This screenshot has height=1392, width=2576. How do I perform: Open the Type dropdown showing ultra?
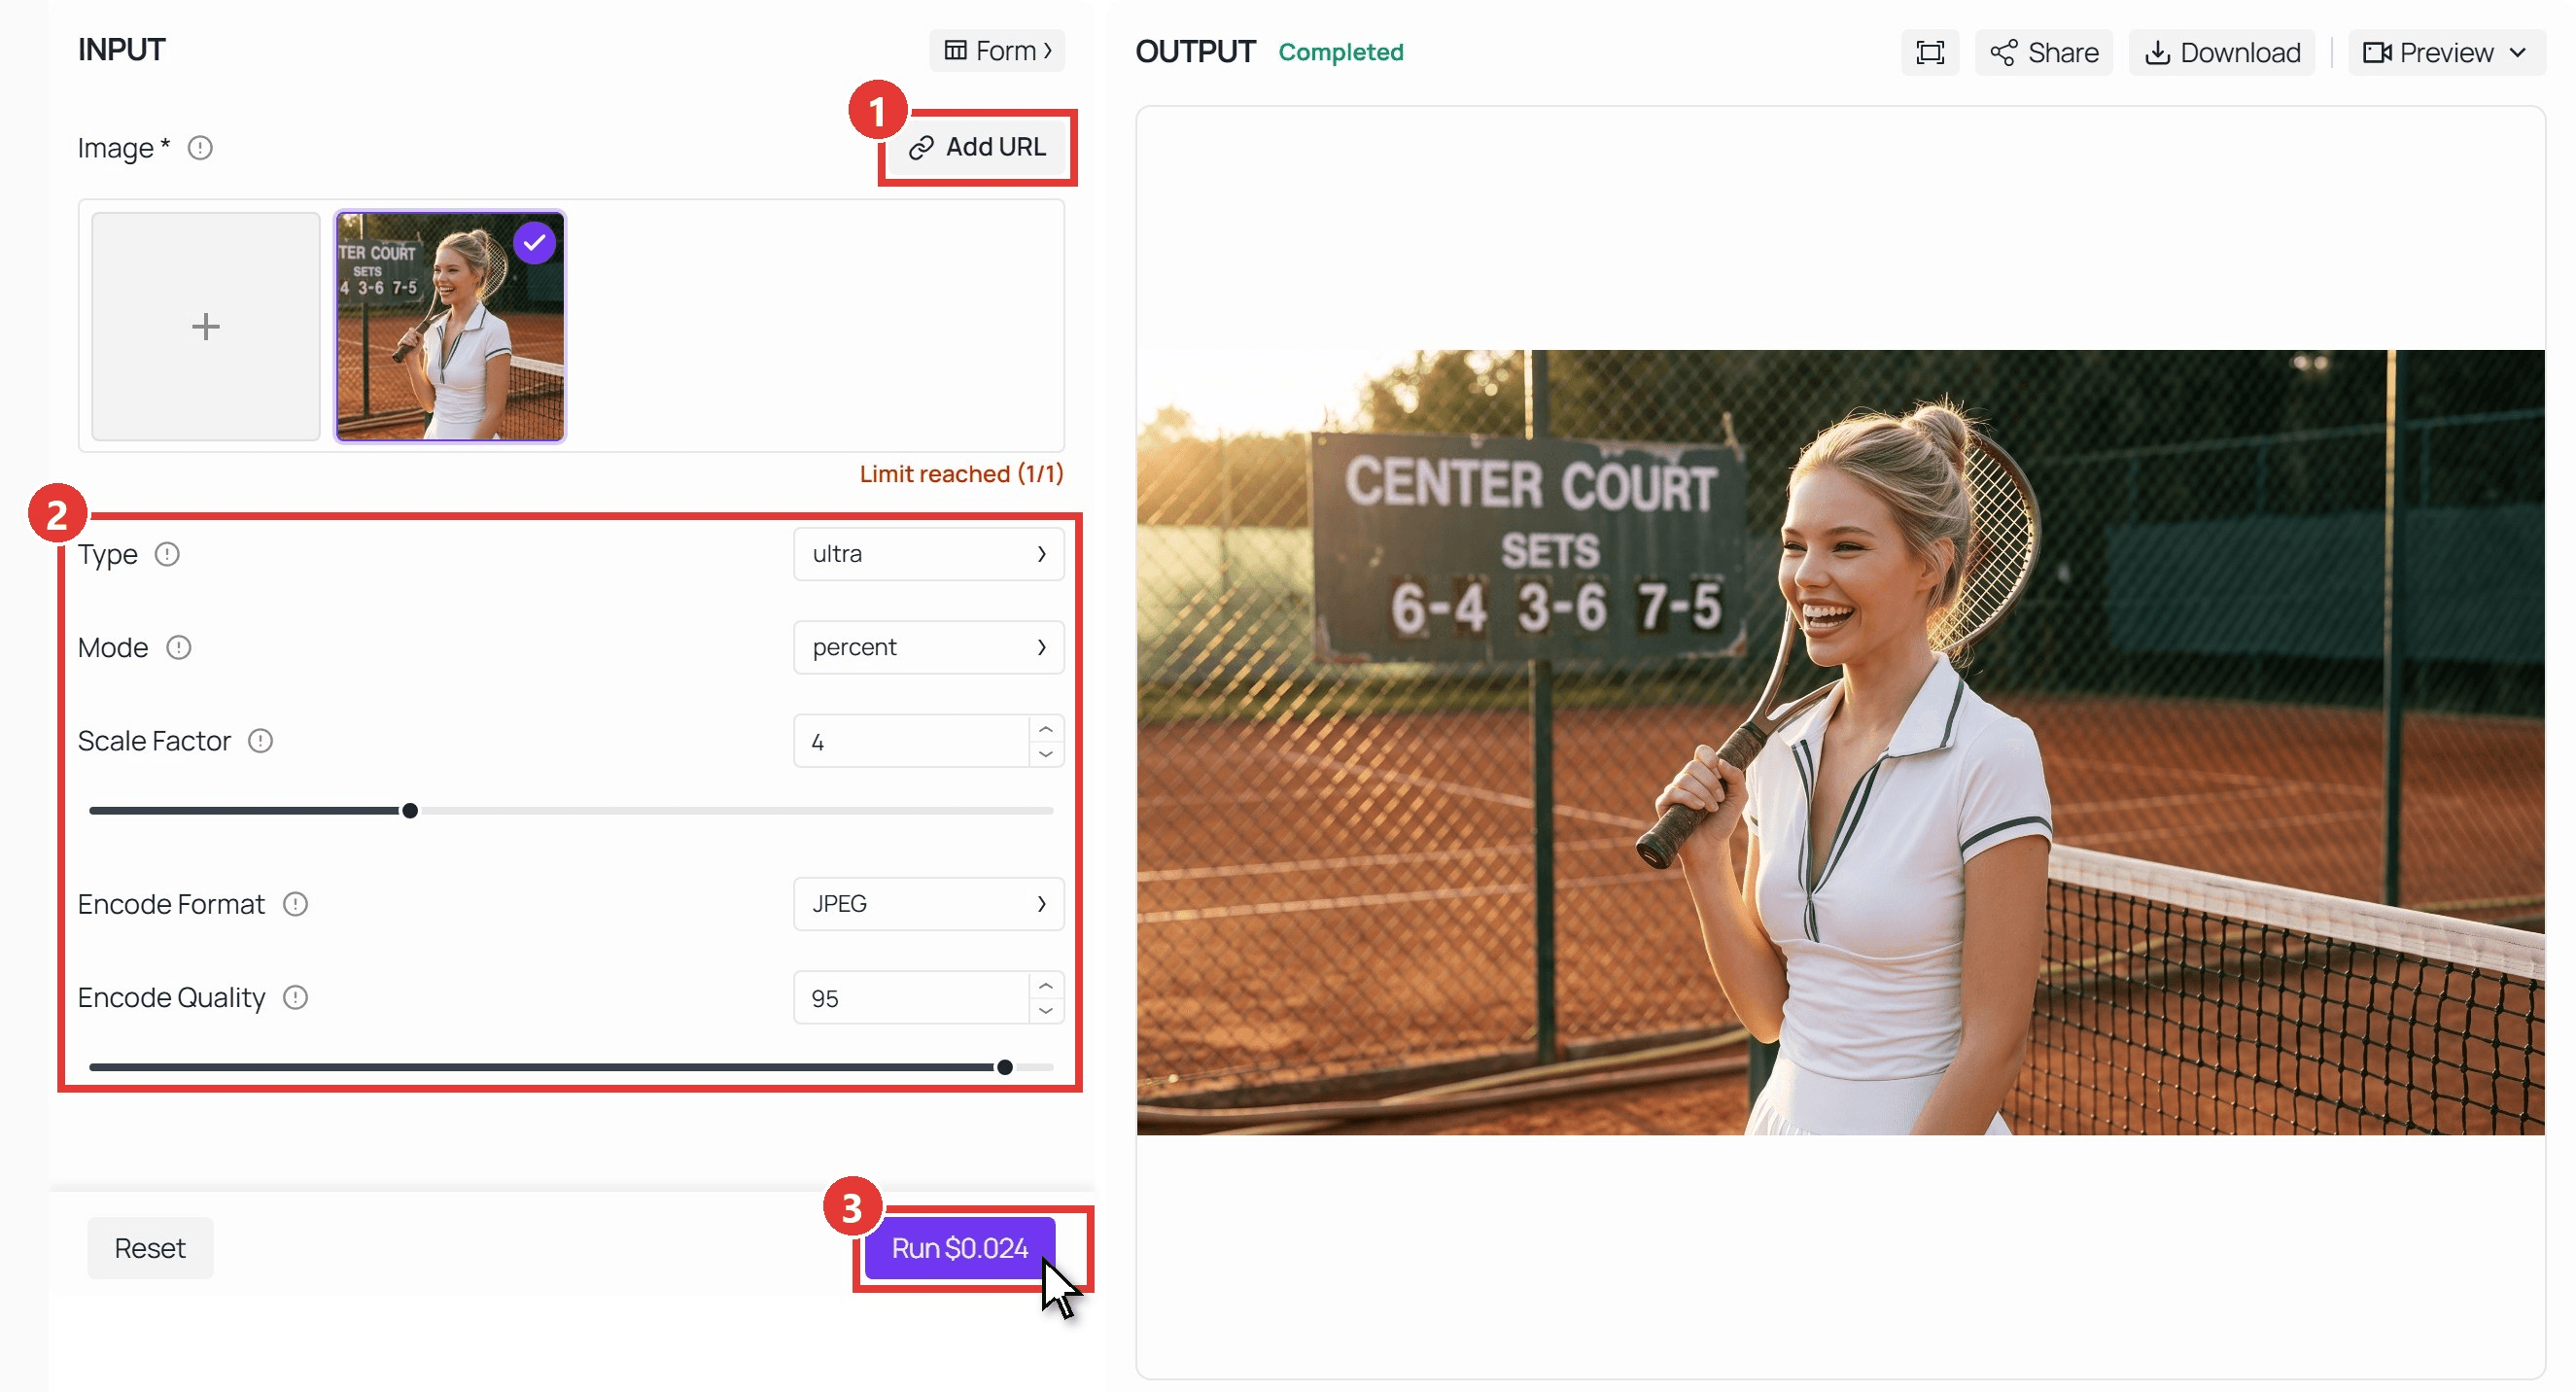[x=928, y=554]
